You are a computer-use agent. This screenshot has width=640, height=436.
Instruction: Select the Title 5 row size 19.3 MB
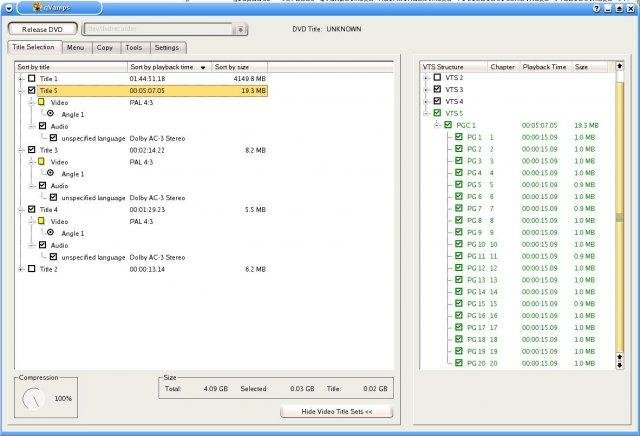click(x=253, y=91)
